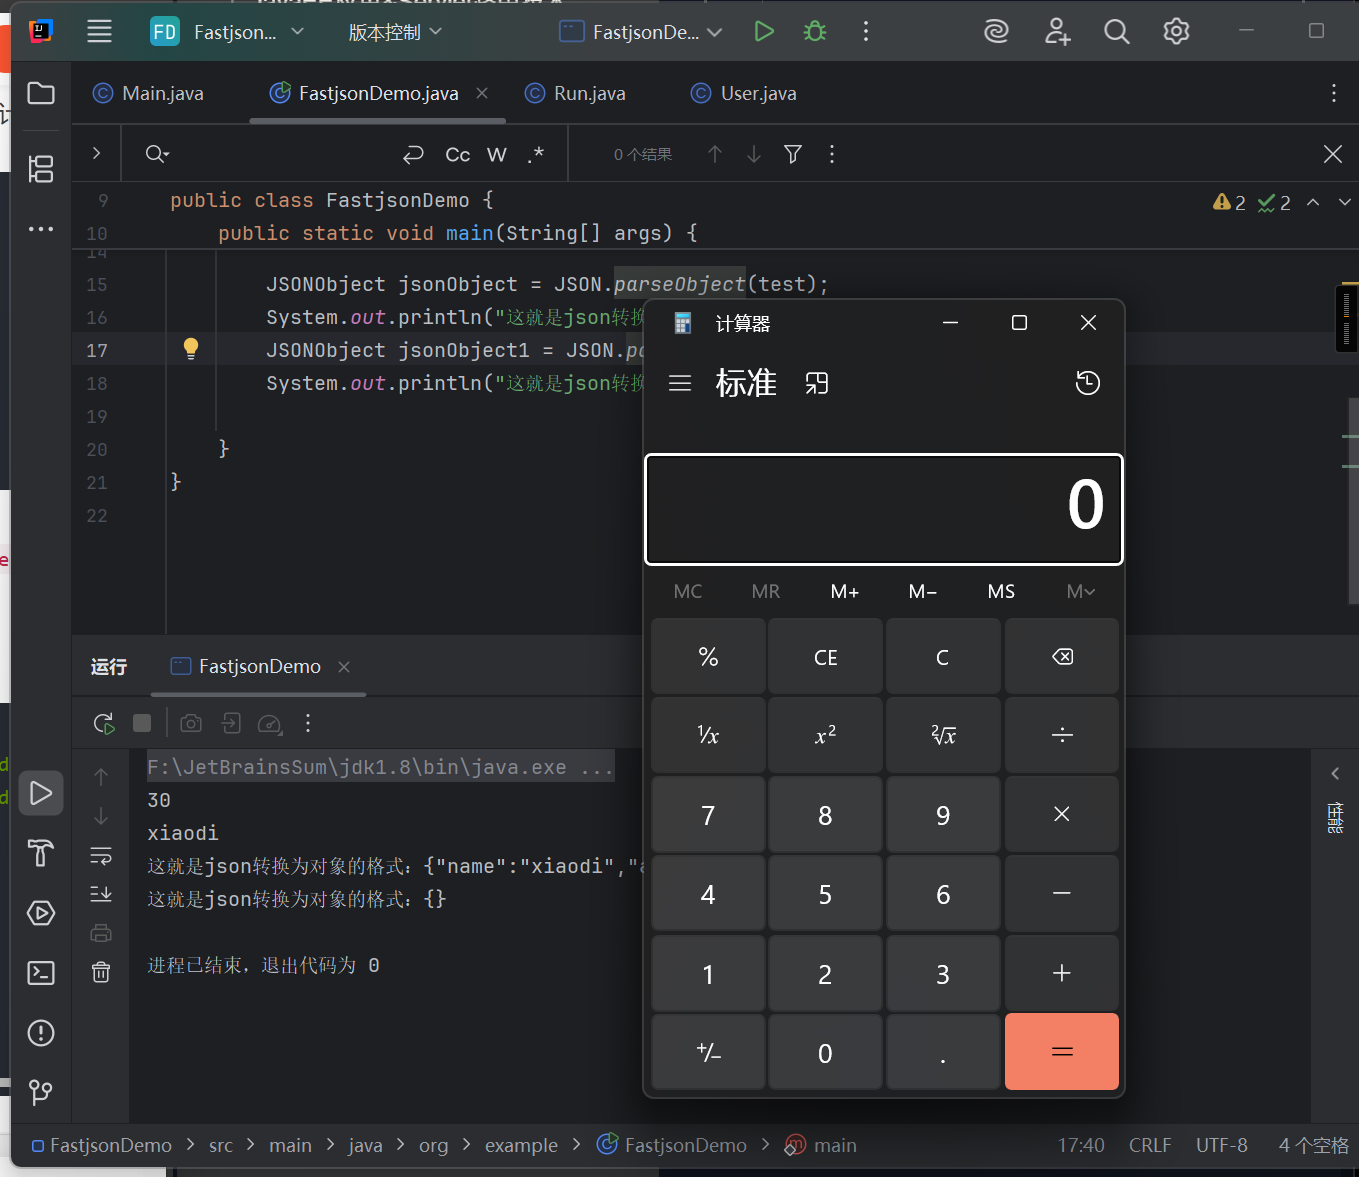Debug FastjsonDemo with bug icon

point(815,32)
